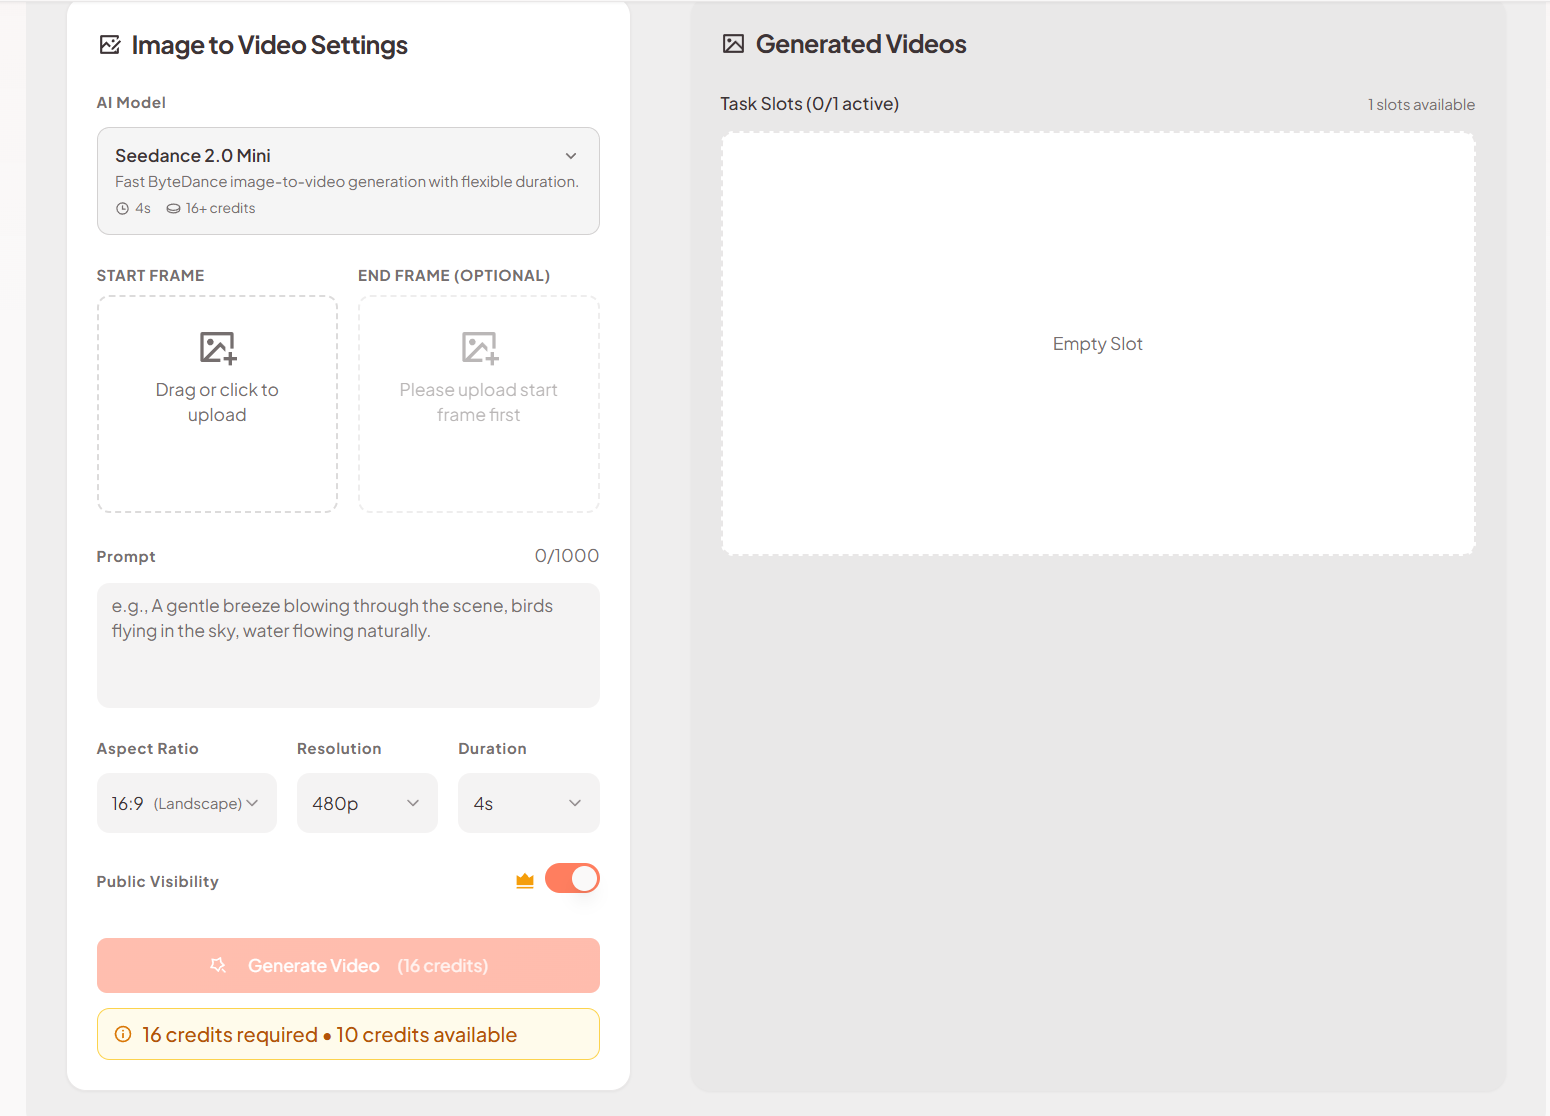The image size is (1550, 1116).
Task: Click the End Frame upload area
Action: coord(479,404)
